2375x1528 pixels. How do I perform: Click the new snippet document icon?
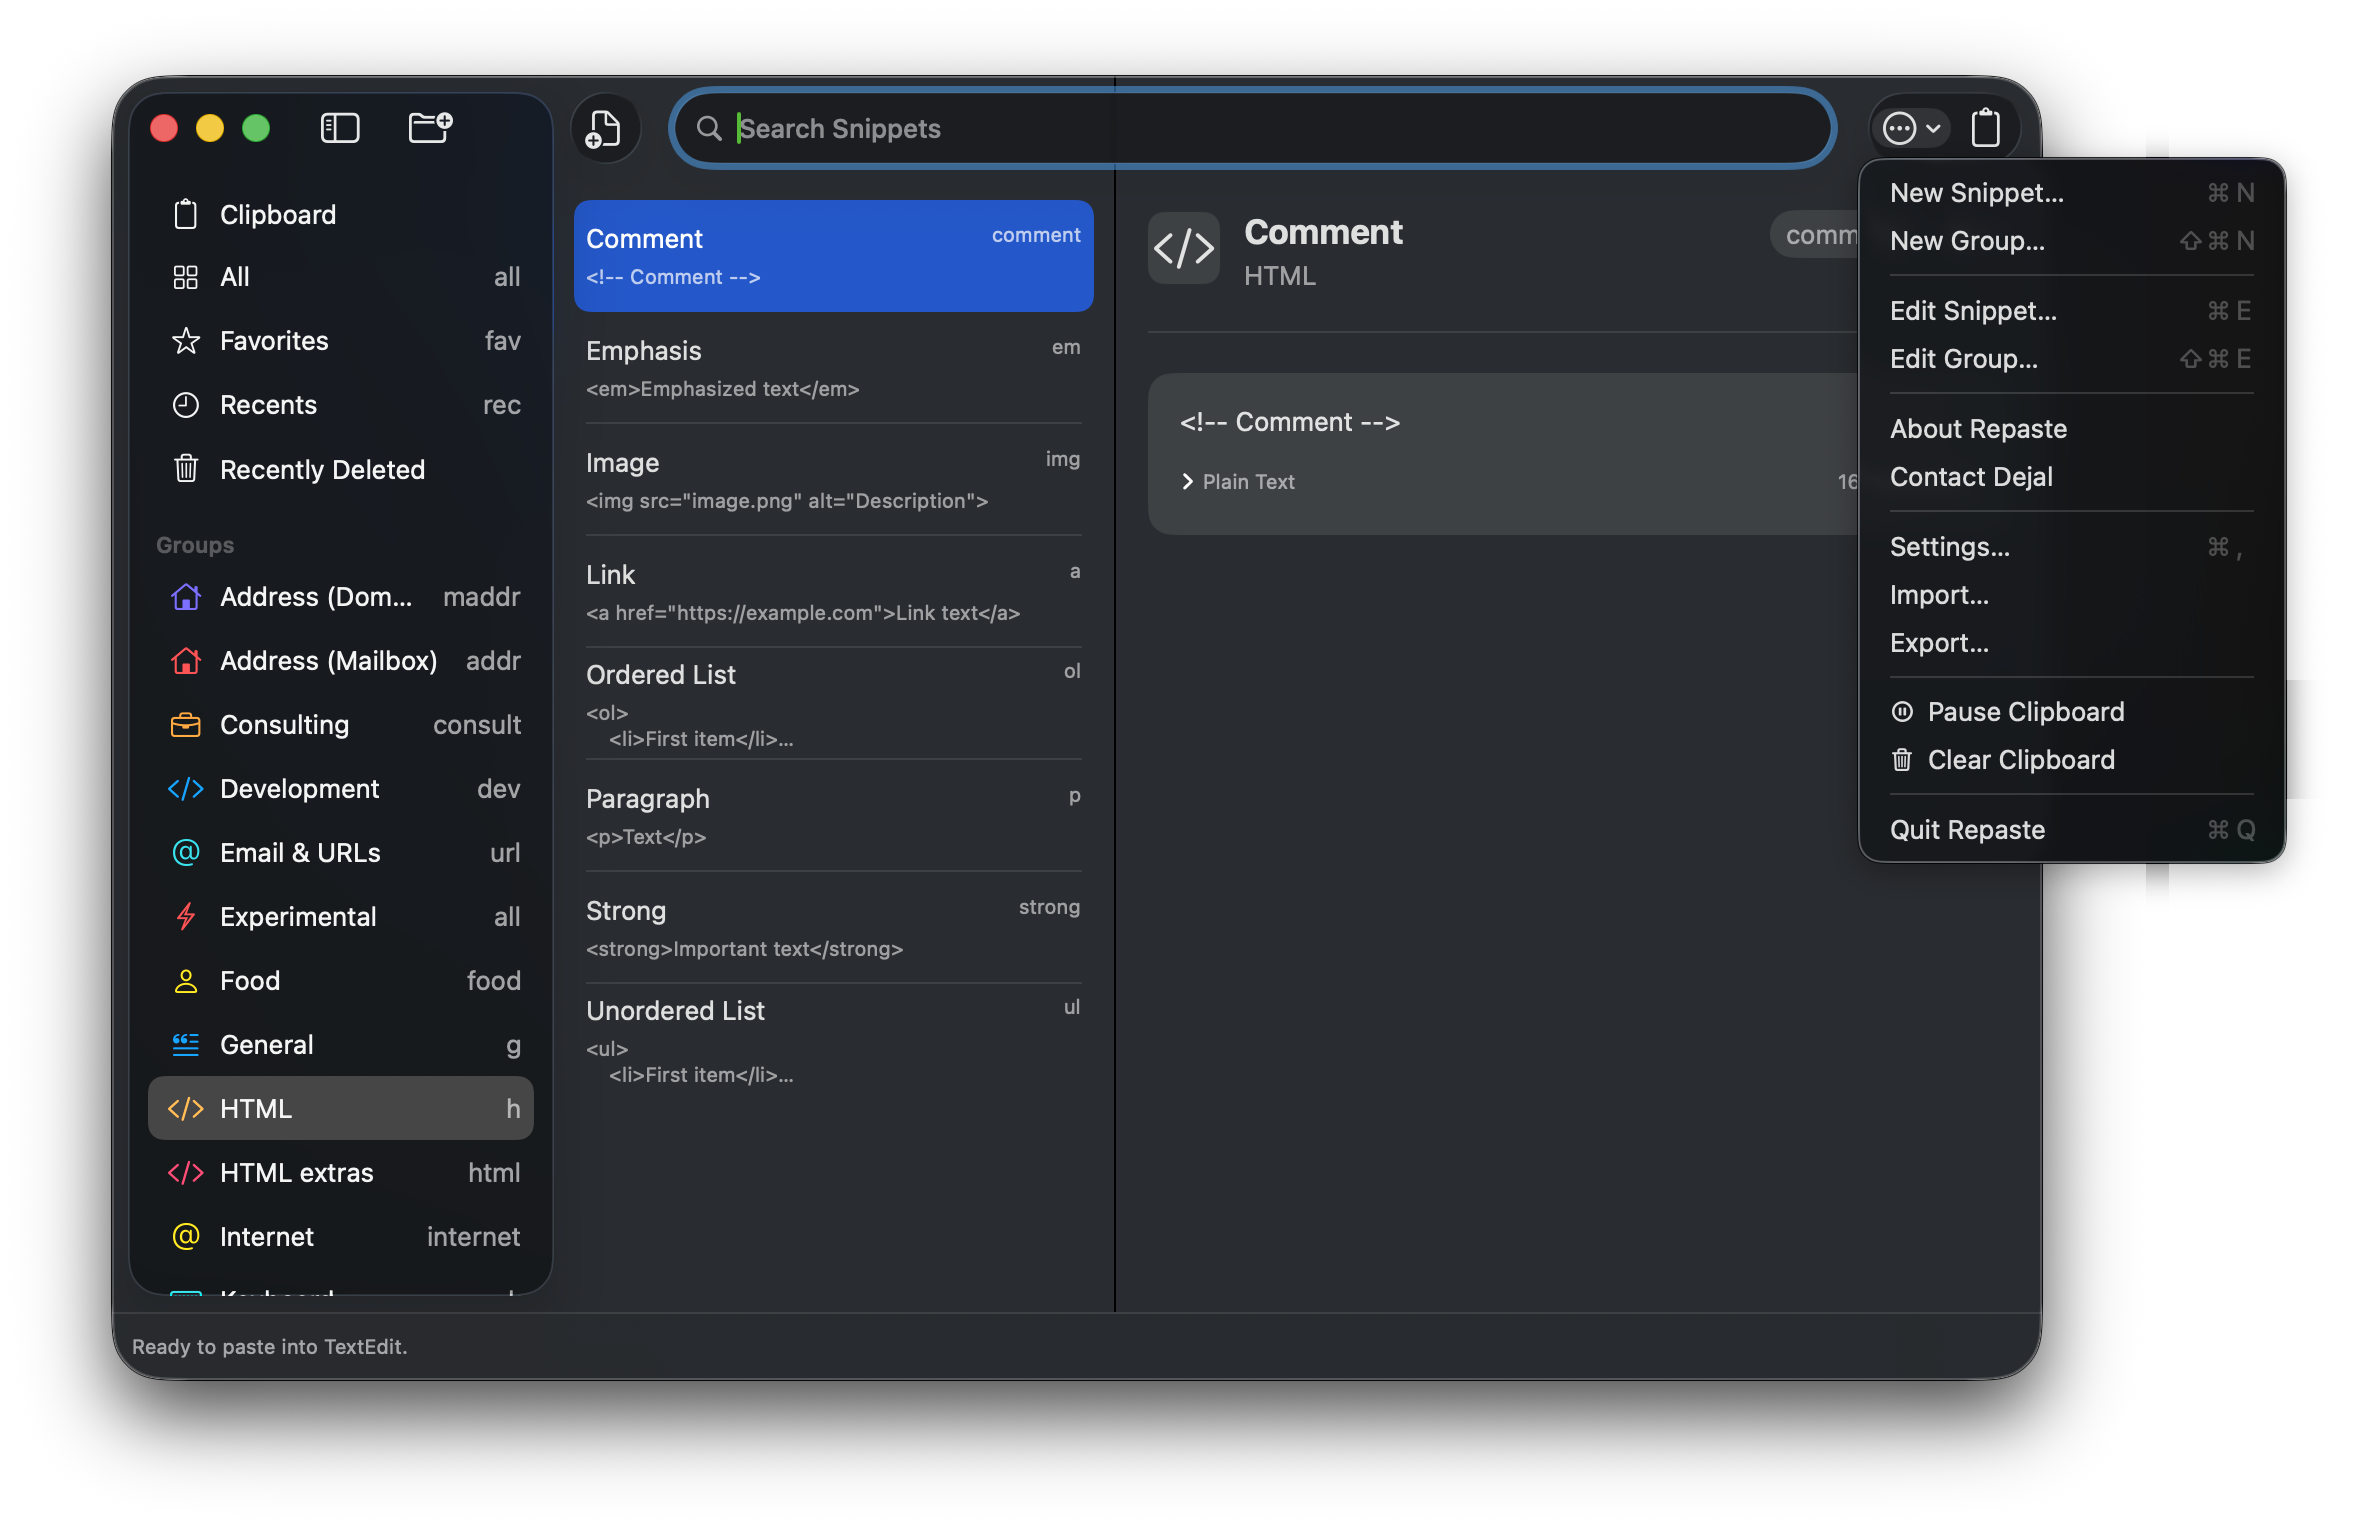[604, 129]
